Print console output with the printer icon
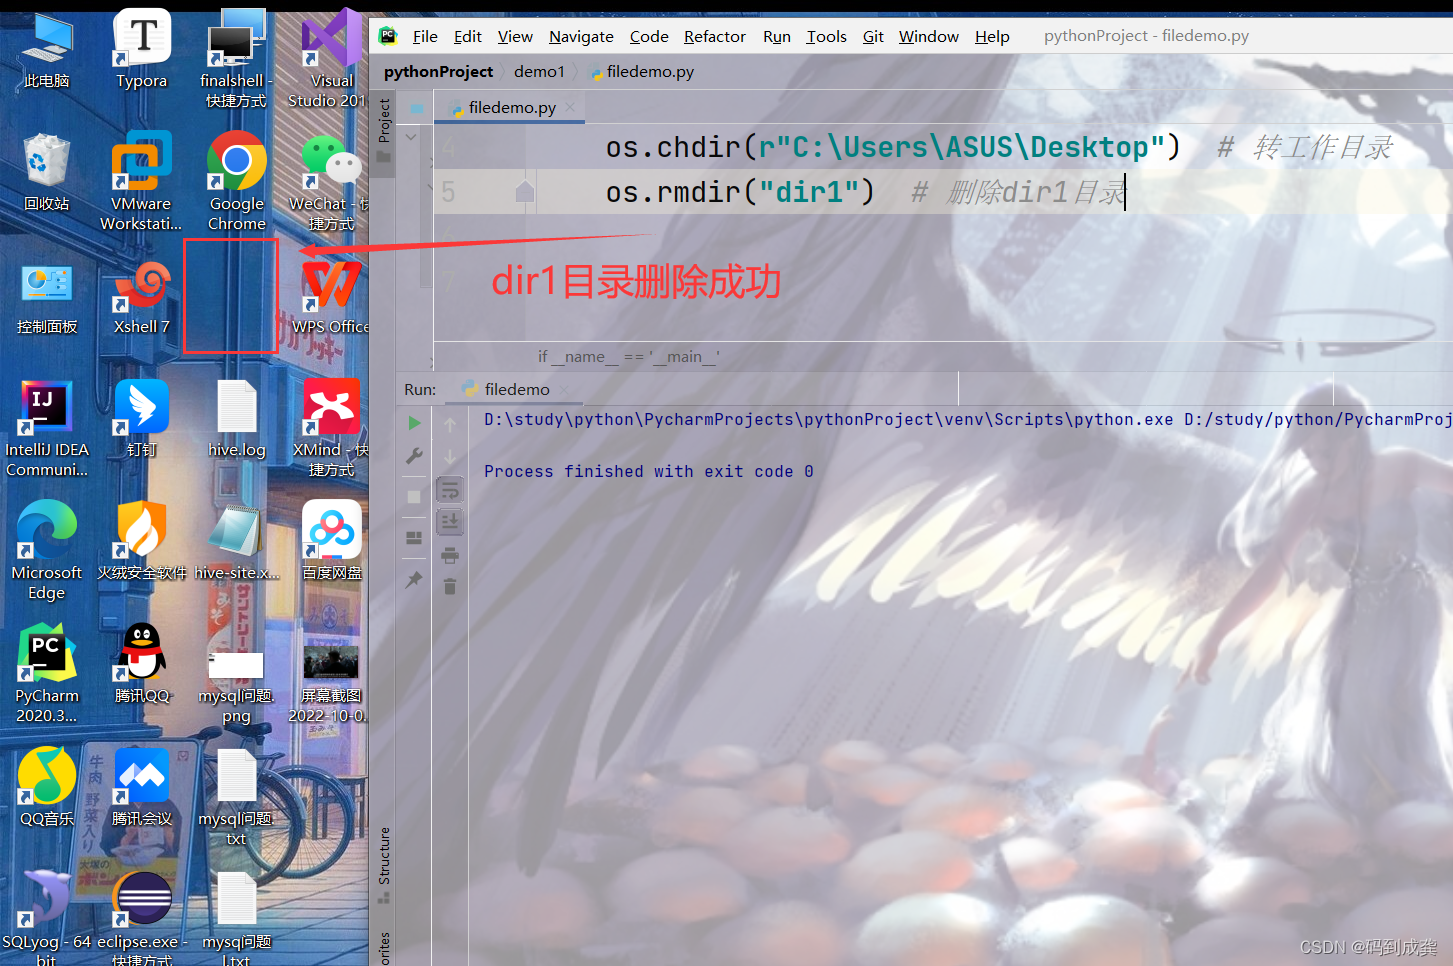 (x=450, y=555)
